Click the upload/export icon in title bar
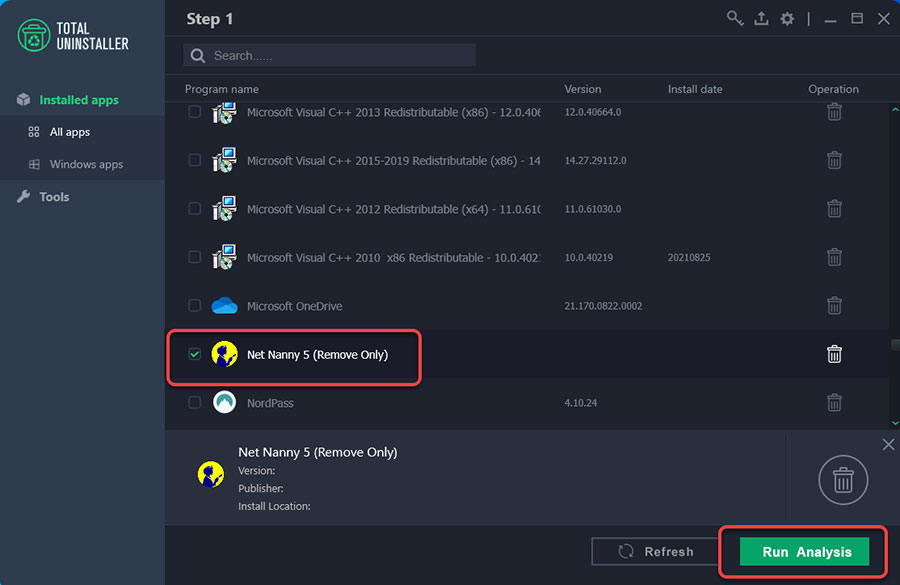The image size is (900, 585). [761, 18]
